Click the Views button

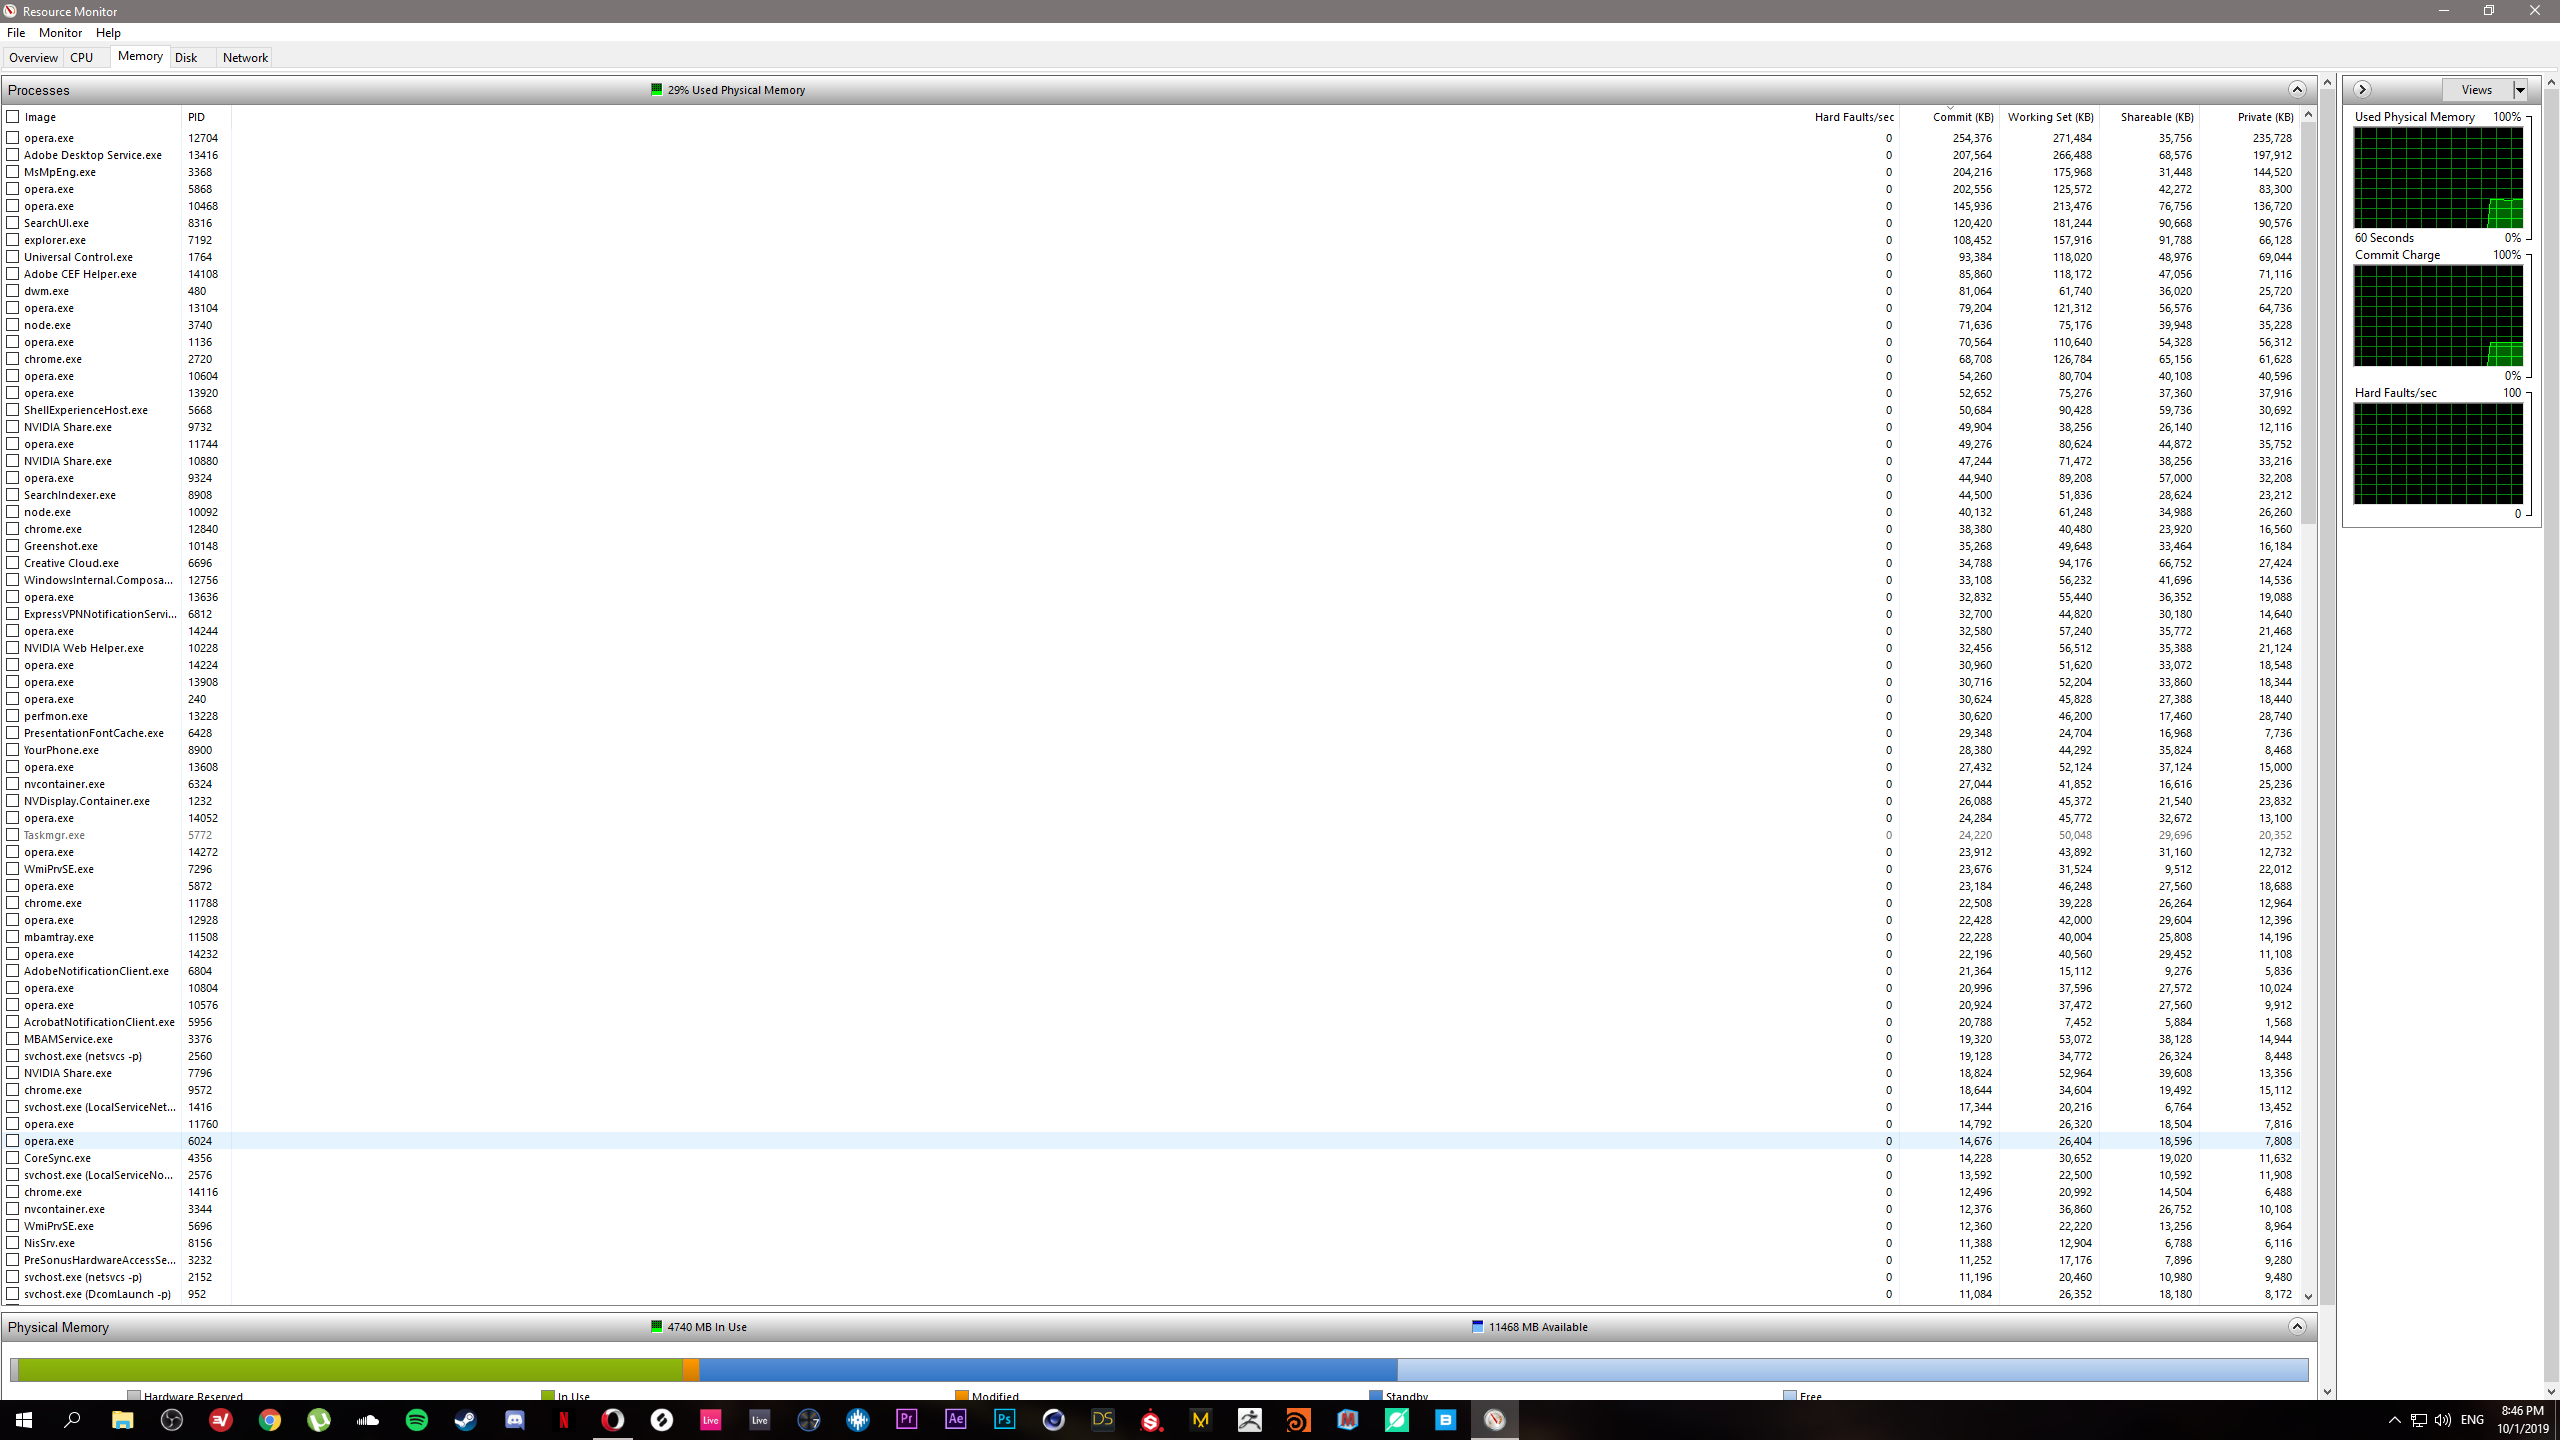(x=2477, y=90)
